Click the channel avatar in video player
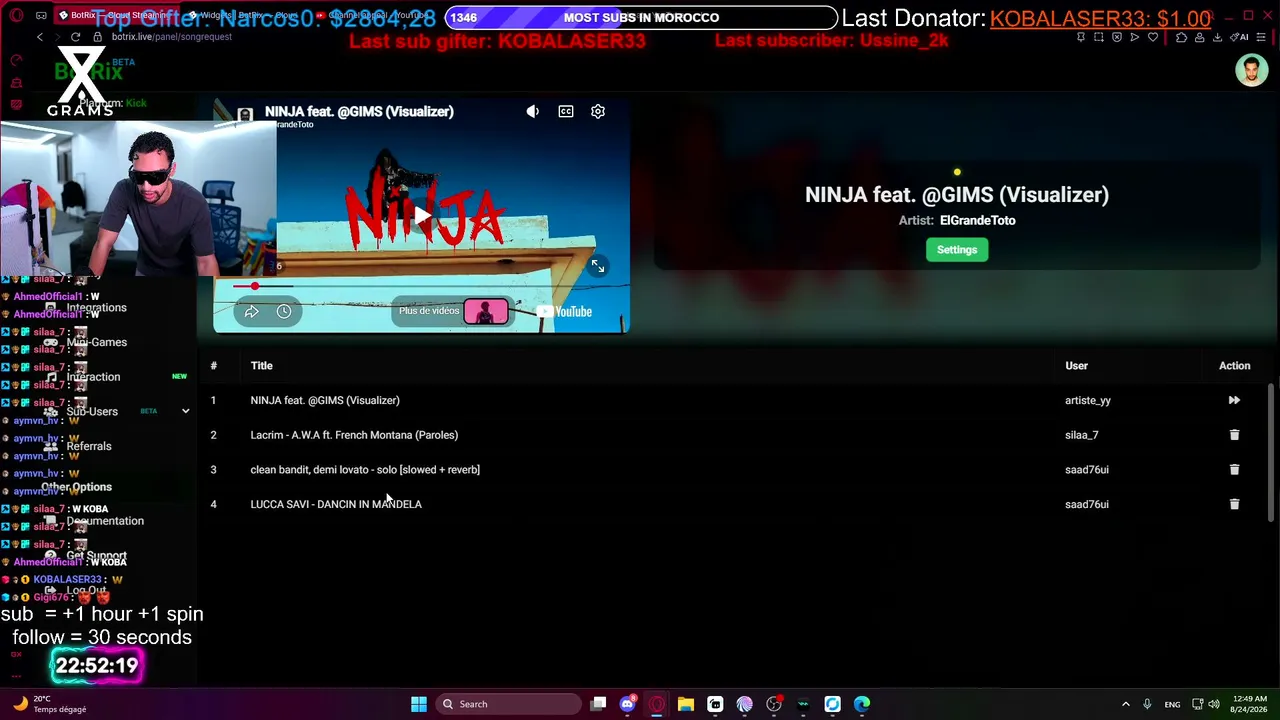This screenshot has height=720, width=1280. point(245,116)
